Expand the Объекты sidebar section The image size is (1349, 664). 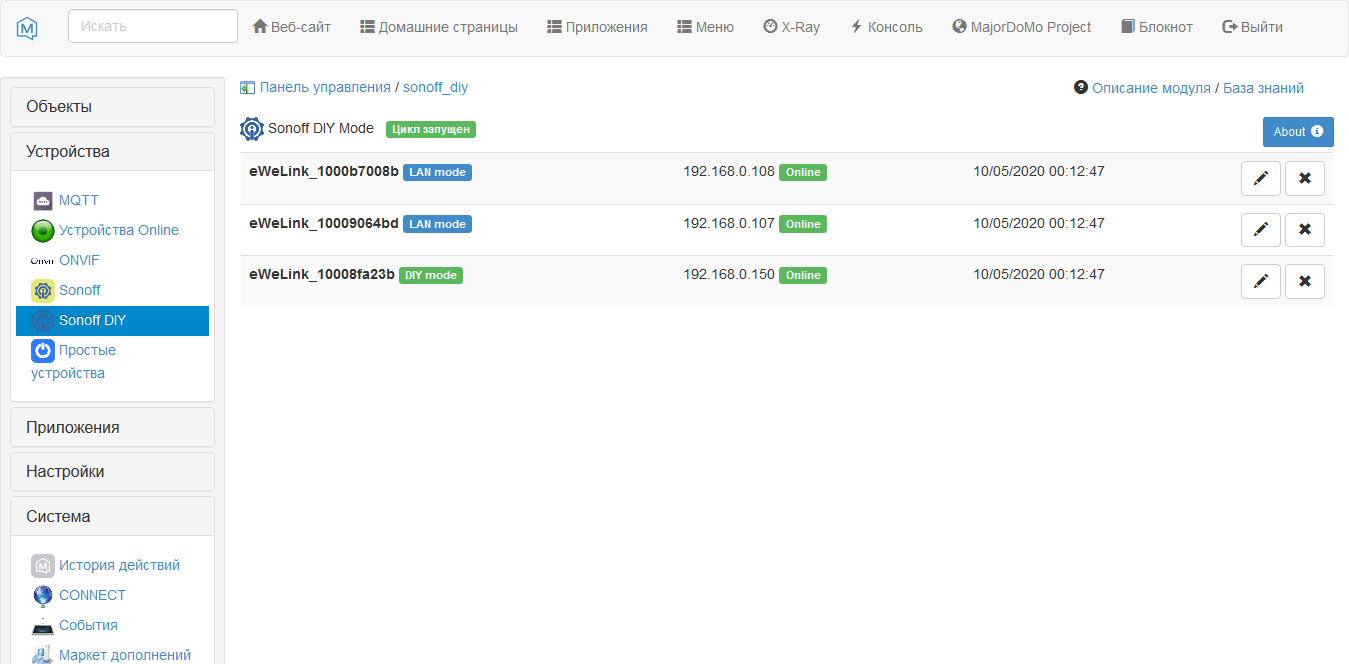112,107
